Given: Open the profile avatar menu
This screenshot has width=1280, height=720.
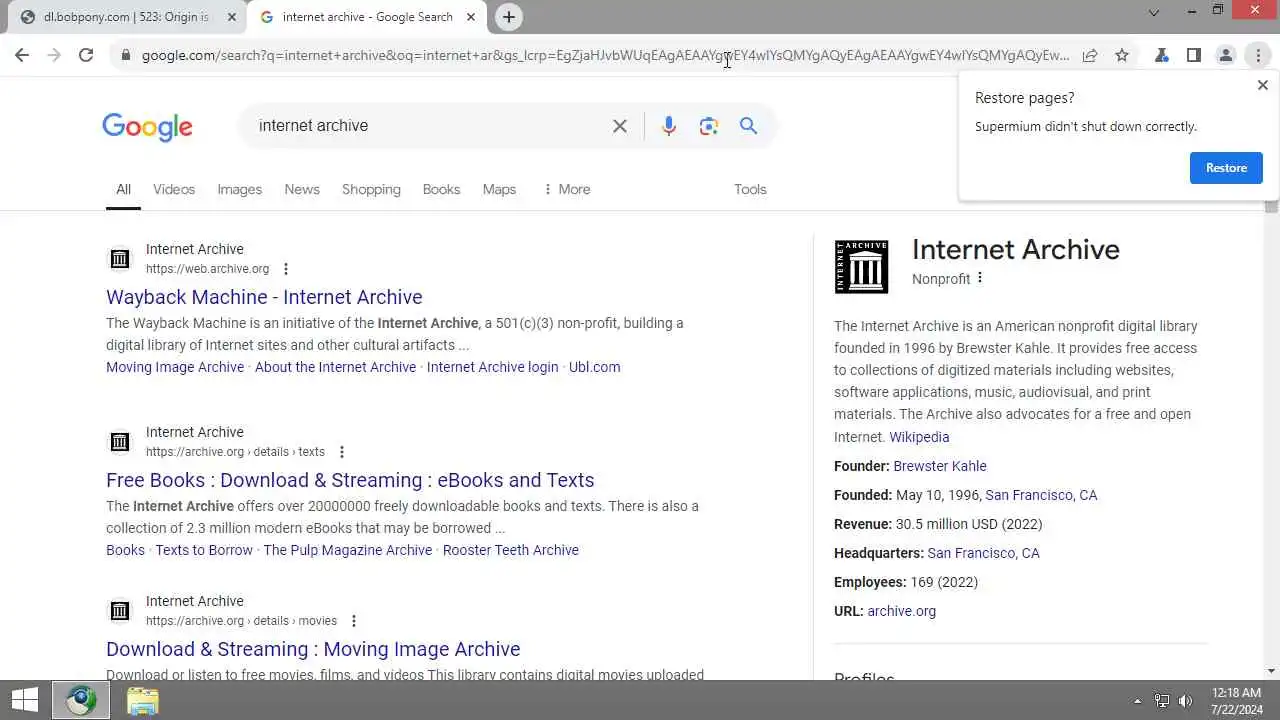Looking at the screenshot, I should point(1226,55).
